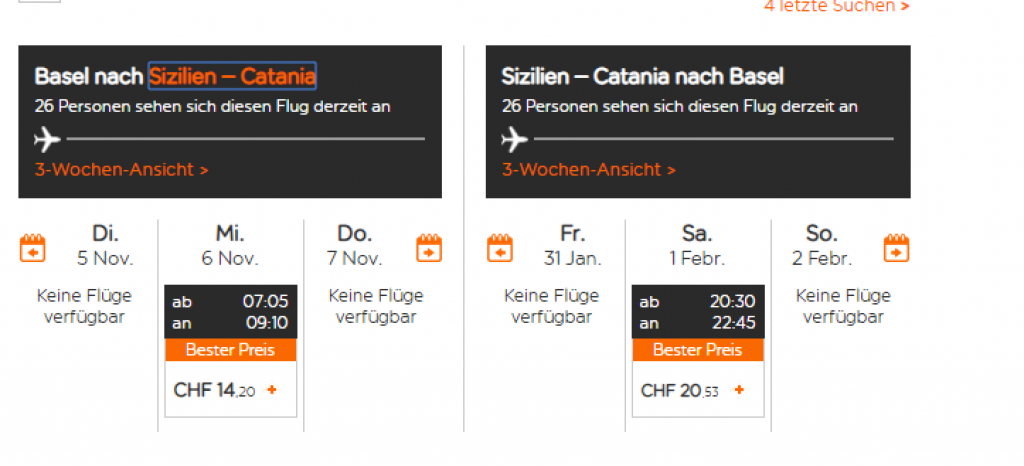This screenshot has height=466, width=1024.
Task: Click the airplane icon under Basel nach Sizilien
Action: point(47,138)
